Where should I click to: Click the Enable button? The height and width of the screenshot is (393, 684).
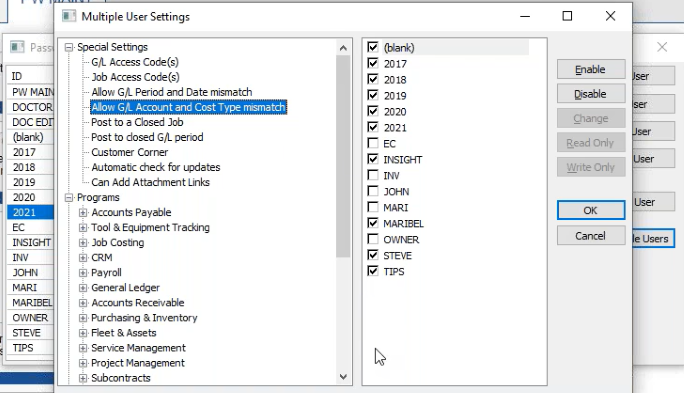591,69
